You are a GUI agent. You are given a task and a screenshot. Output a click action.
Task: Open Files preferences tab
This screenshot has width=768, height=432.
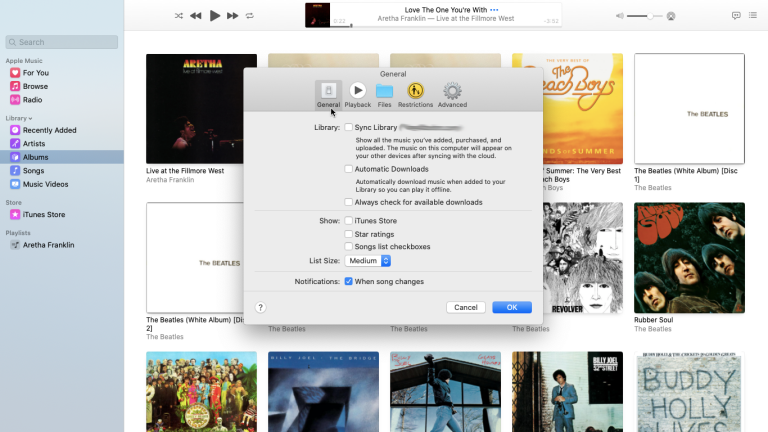[384, 95]
